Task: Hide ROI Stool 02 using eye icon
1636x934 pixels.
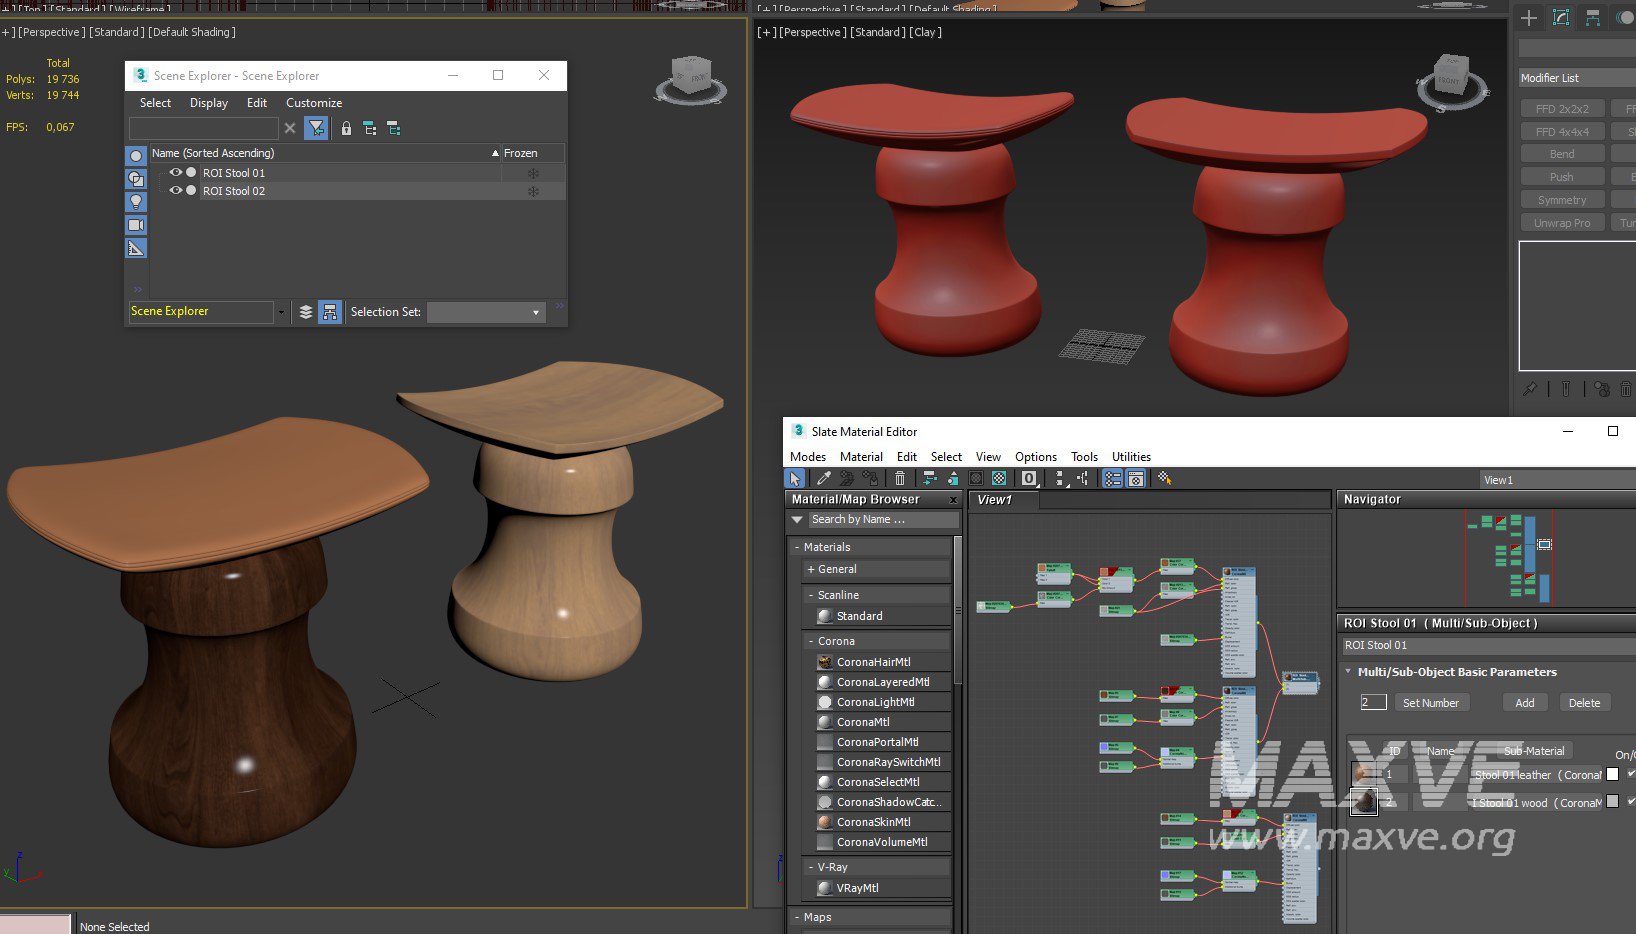Action: (176, 191)
